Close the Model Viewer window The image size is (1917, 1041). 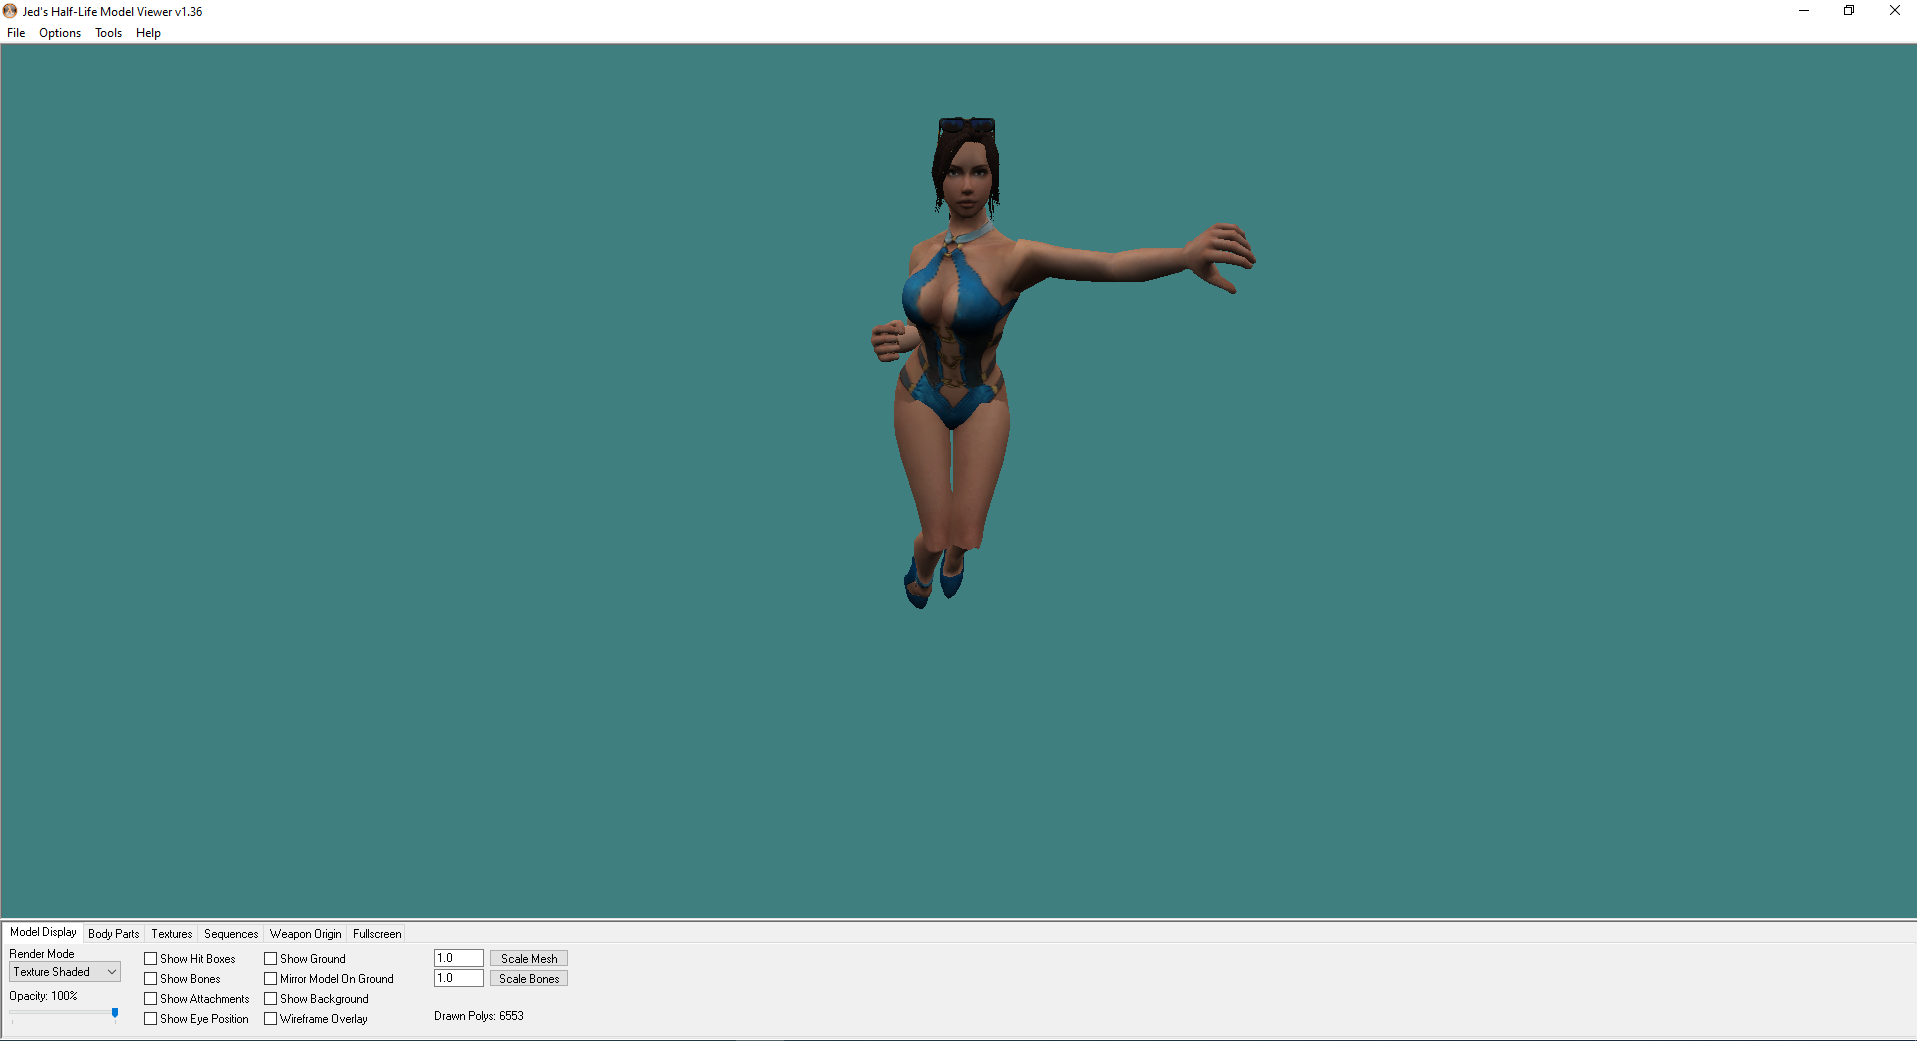click(x=1894, y=11)
